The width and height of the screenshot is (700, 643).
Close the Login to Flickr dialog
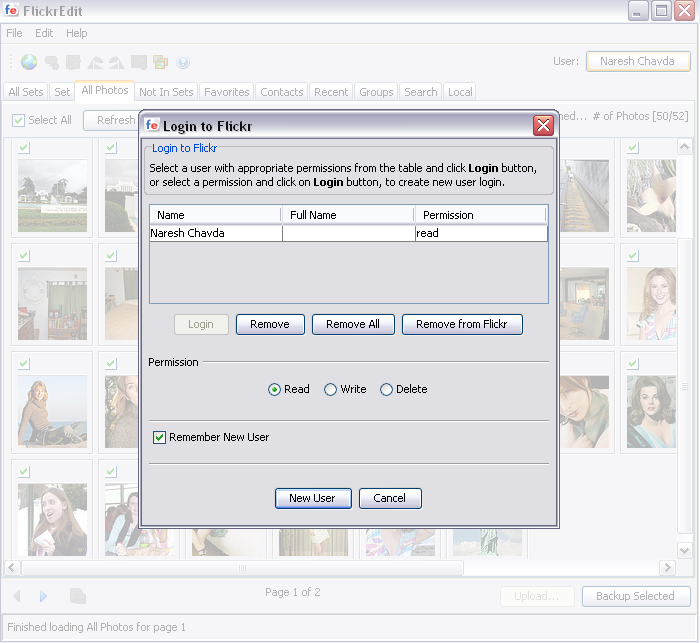pos(543,125)
